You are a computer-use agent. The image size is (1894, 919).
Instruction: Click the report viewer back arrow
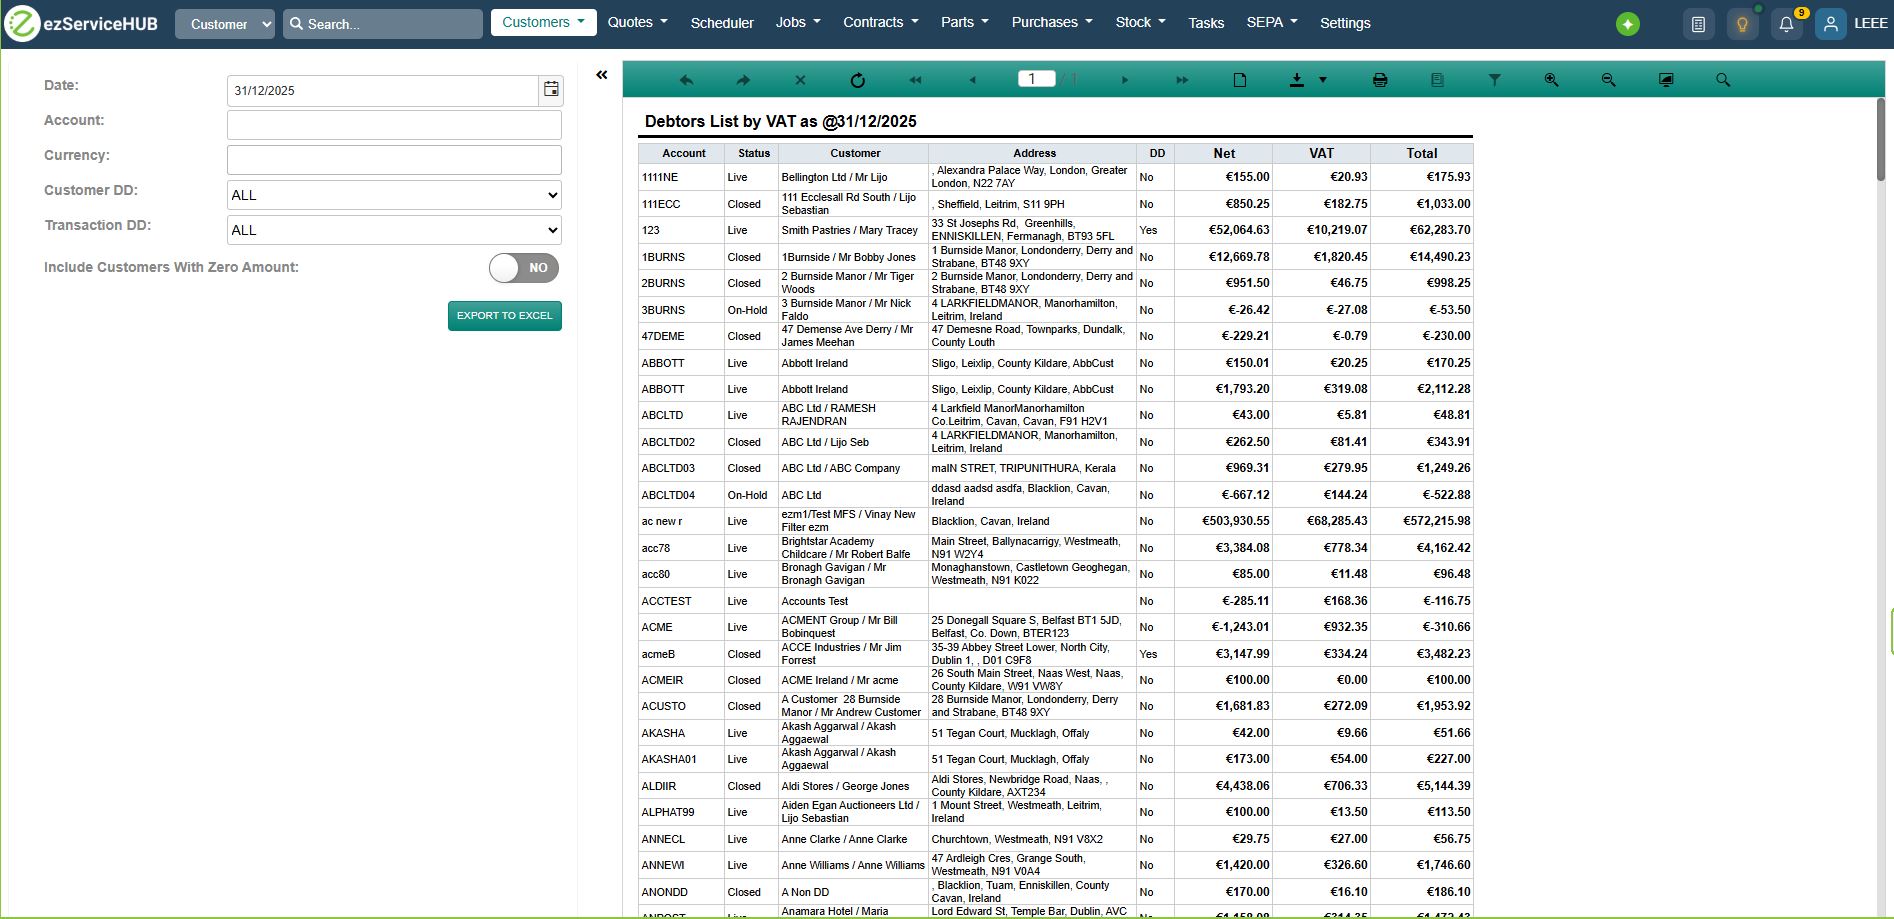click(x=686, y=80)
